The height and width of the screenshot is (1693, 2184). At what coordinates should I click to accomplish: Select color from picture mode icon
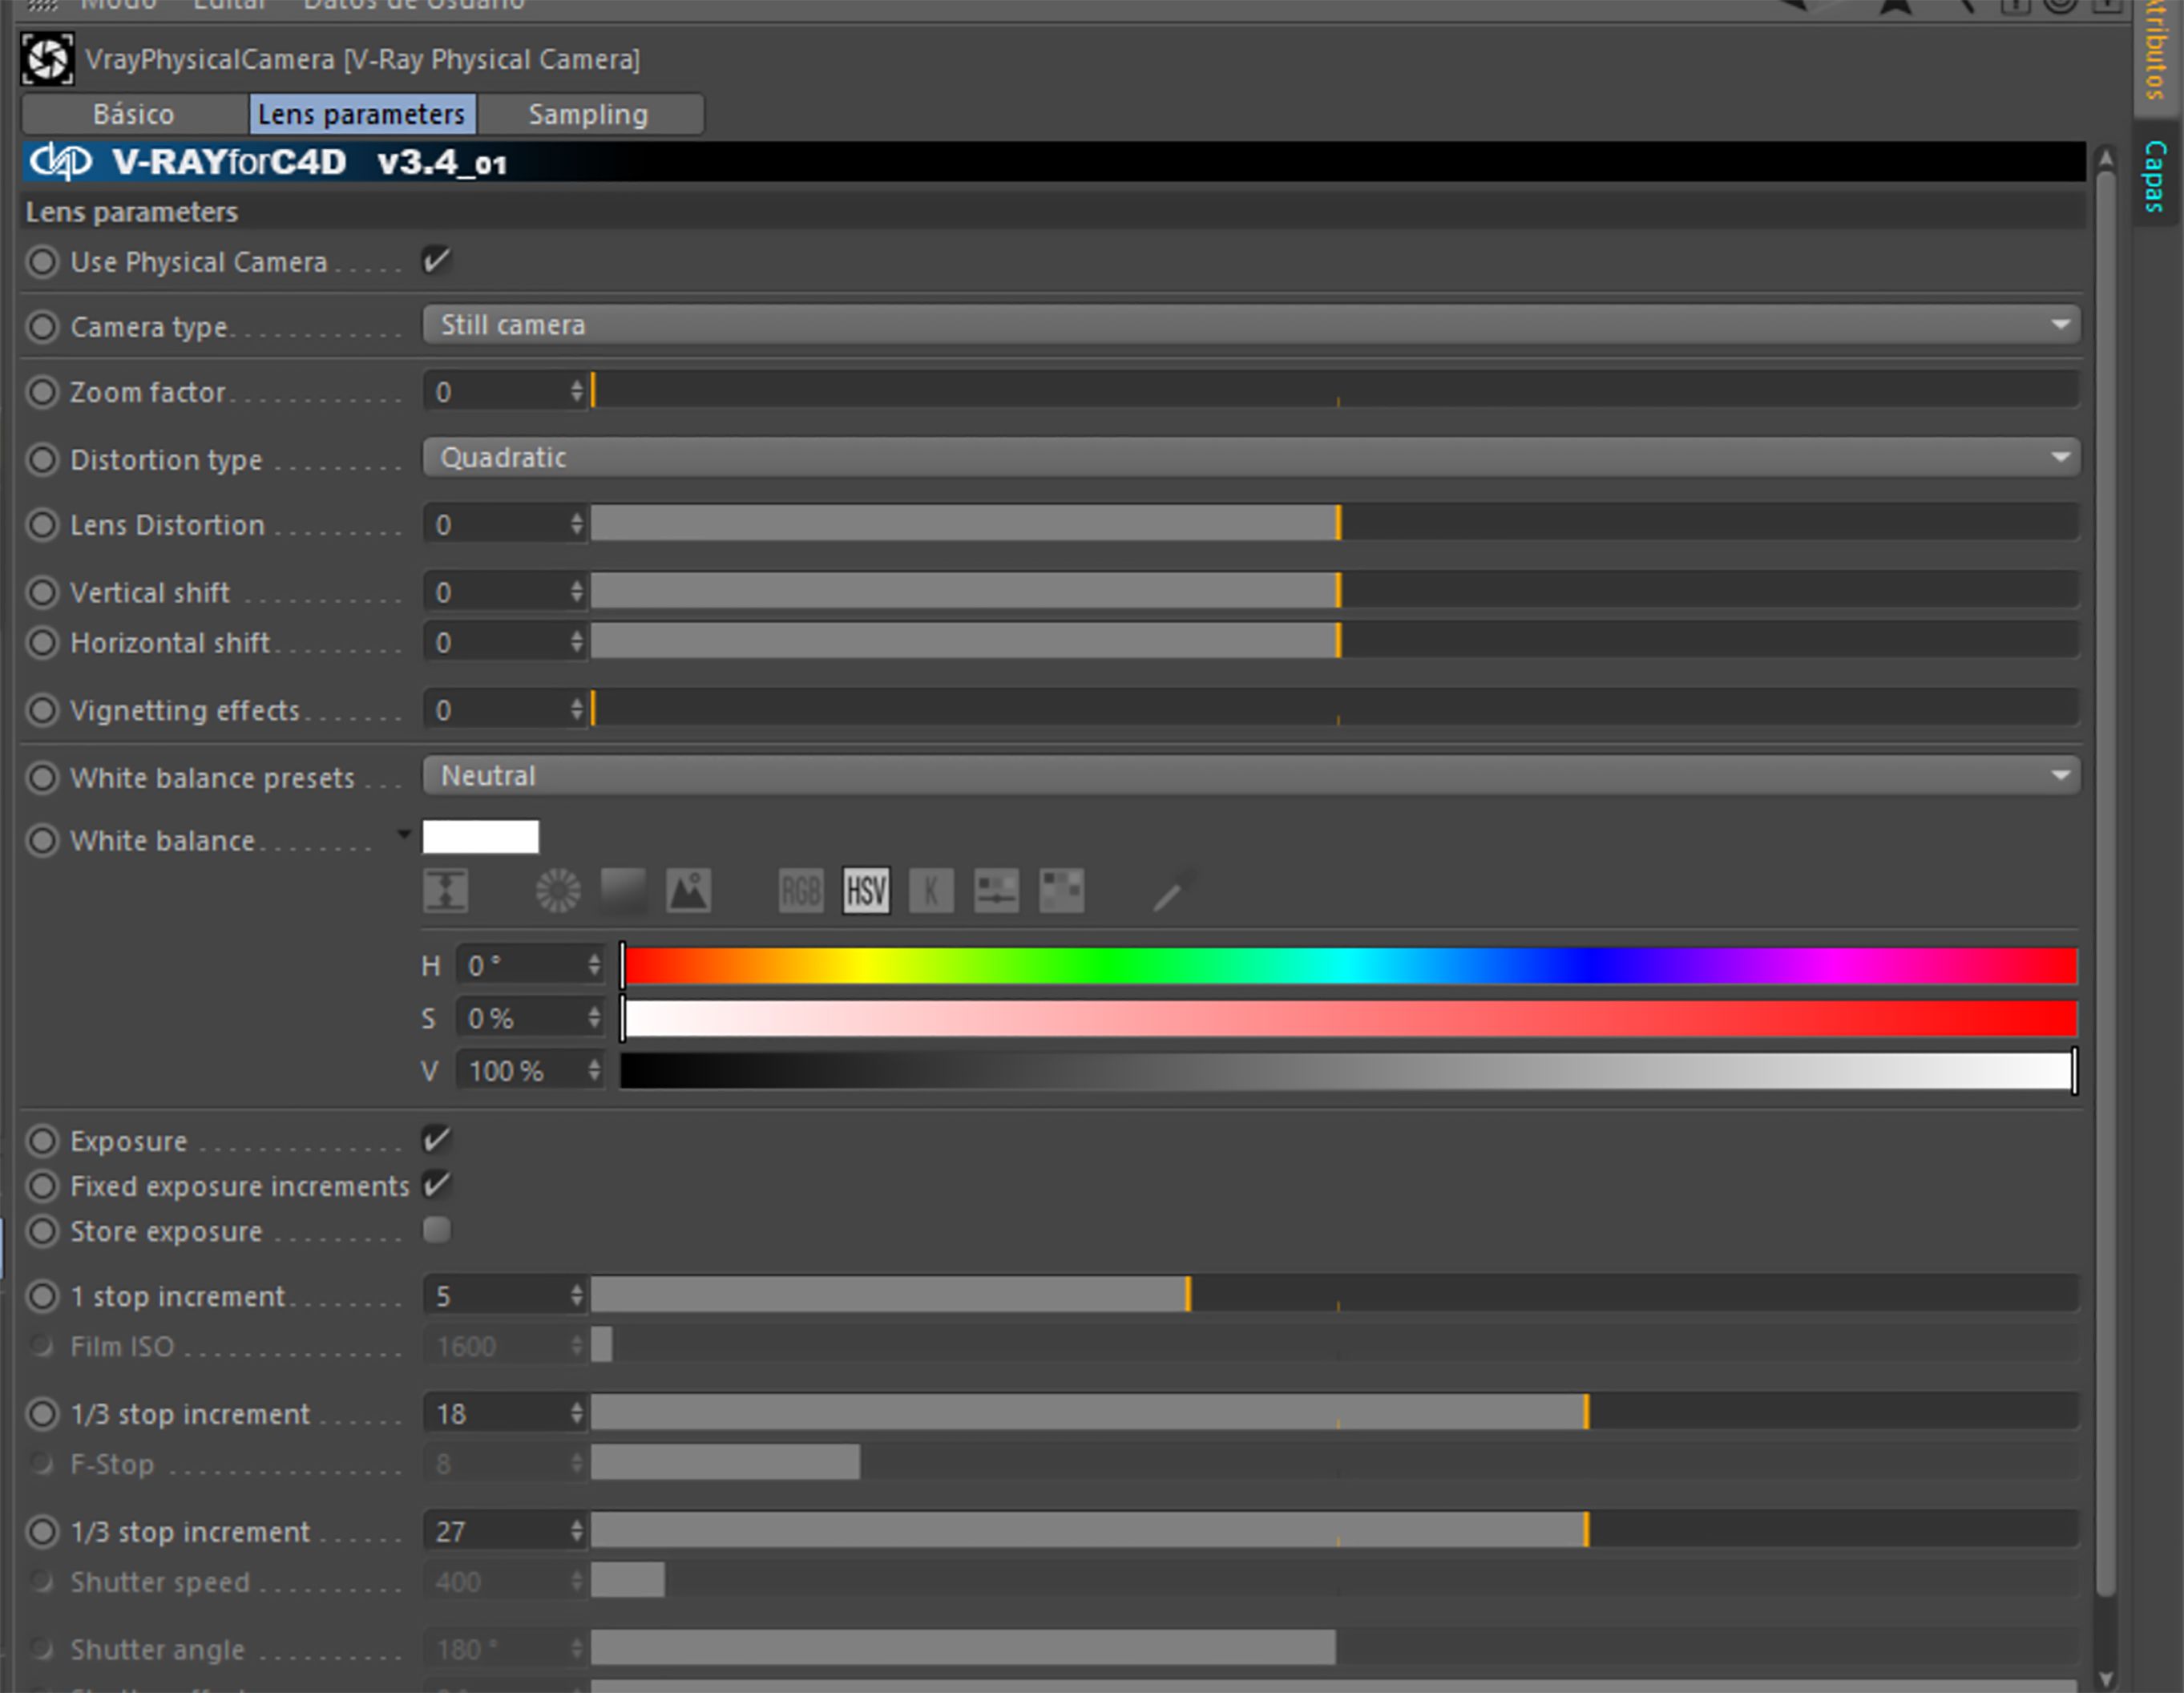[x=689, y=890]
